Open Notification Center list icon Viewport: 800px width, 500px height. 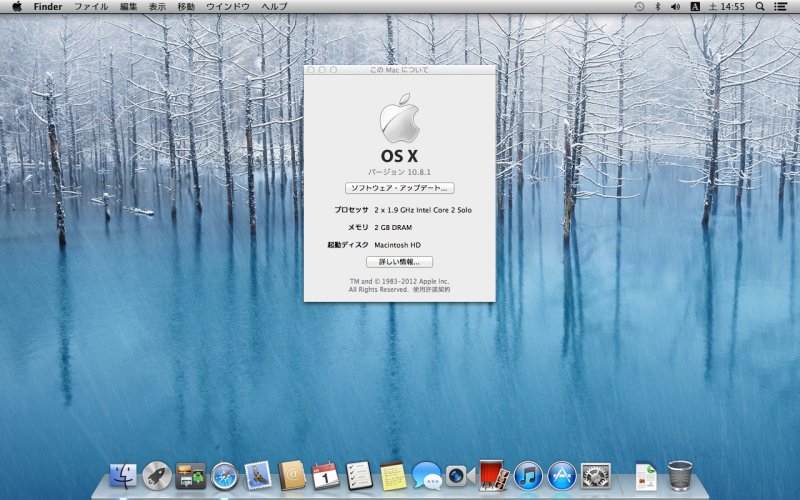pos(780,7)
